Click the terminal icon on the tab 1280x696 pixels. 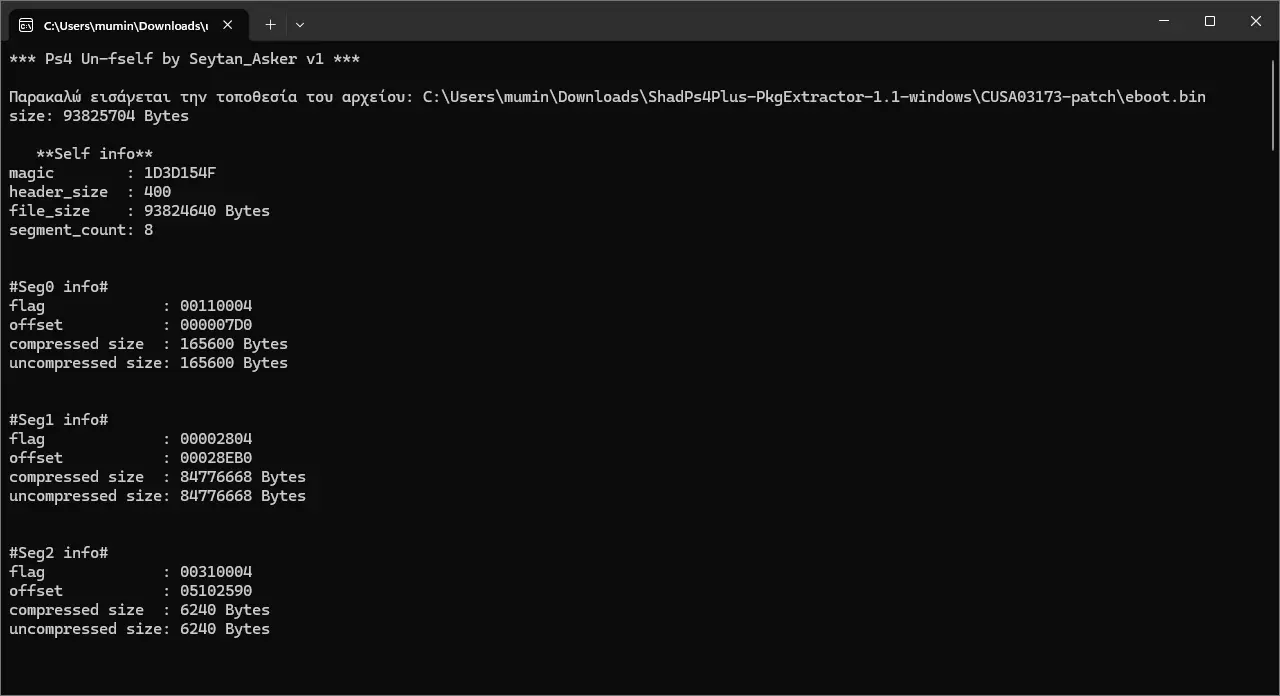tap(26, 25)
